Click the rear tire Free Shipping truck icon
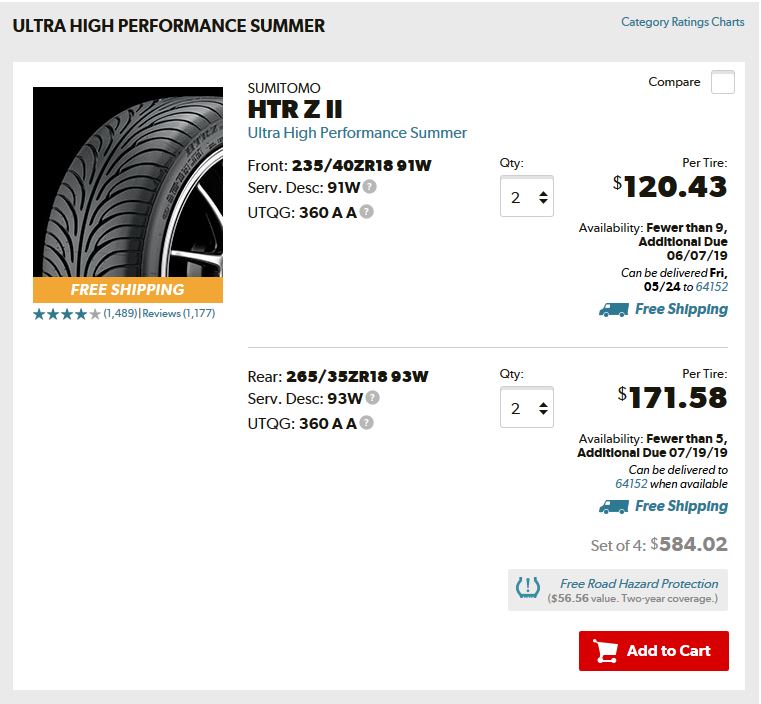Screen dimensions: 761x704 [614, 507]
